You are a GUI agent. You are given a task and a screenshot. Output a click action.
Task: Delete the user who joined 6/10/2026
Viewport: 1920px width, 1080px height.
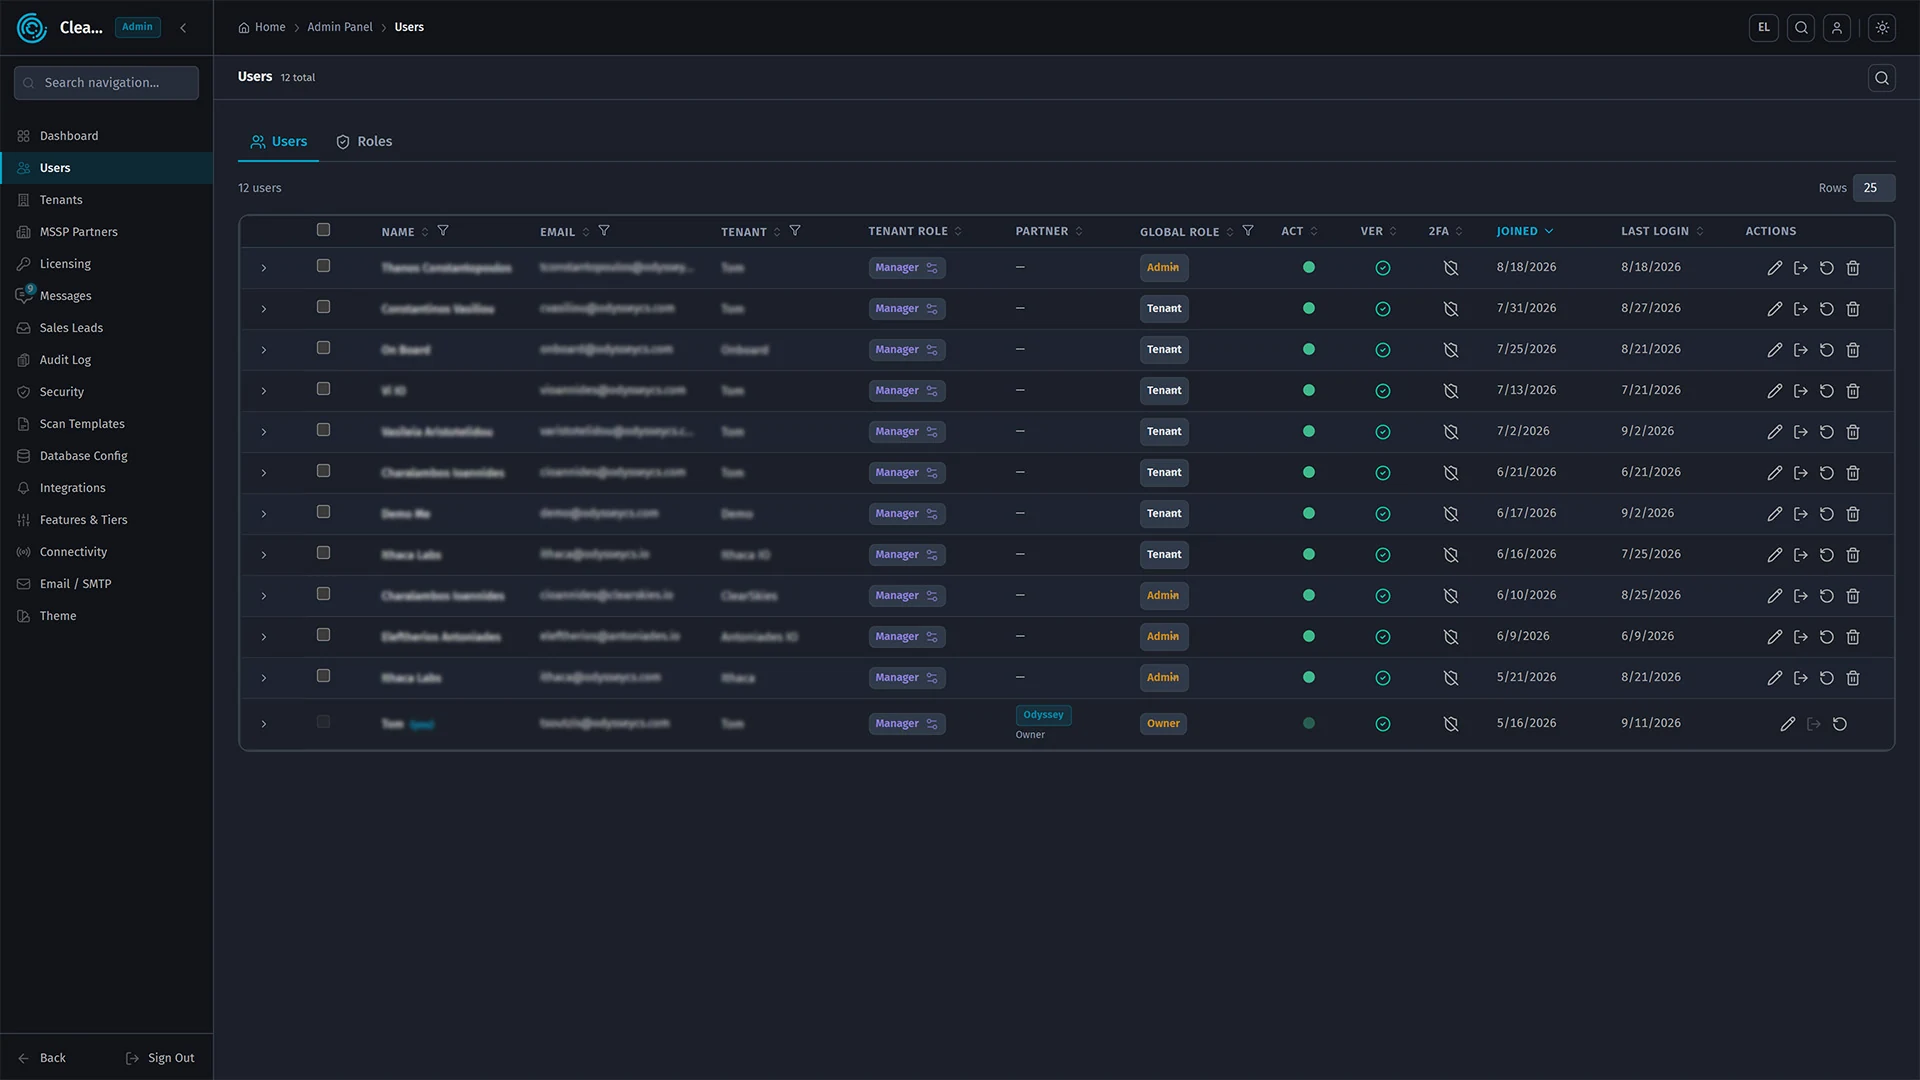click(1852, 596)
